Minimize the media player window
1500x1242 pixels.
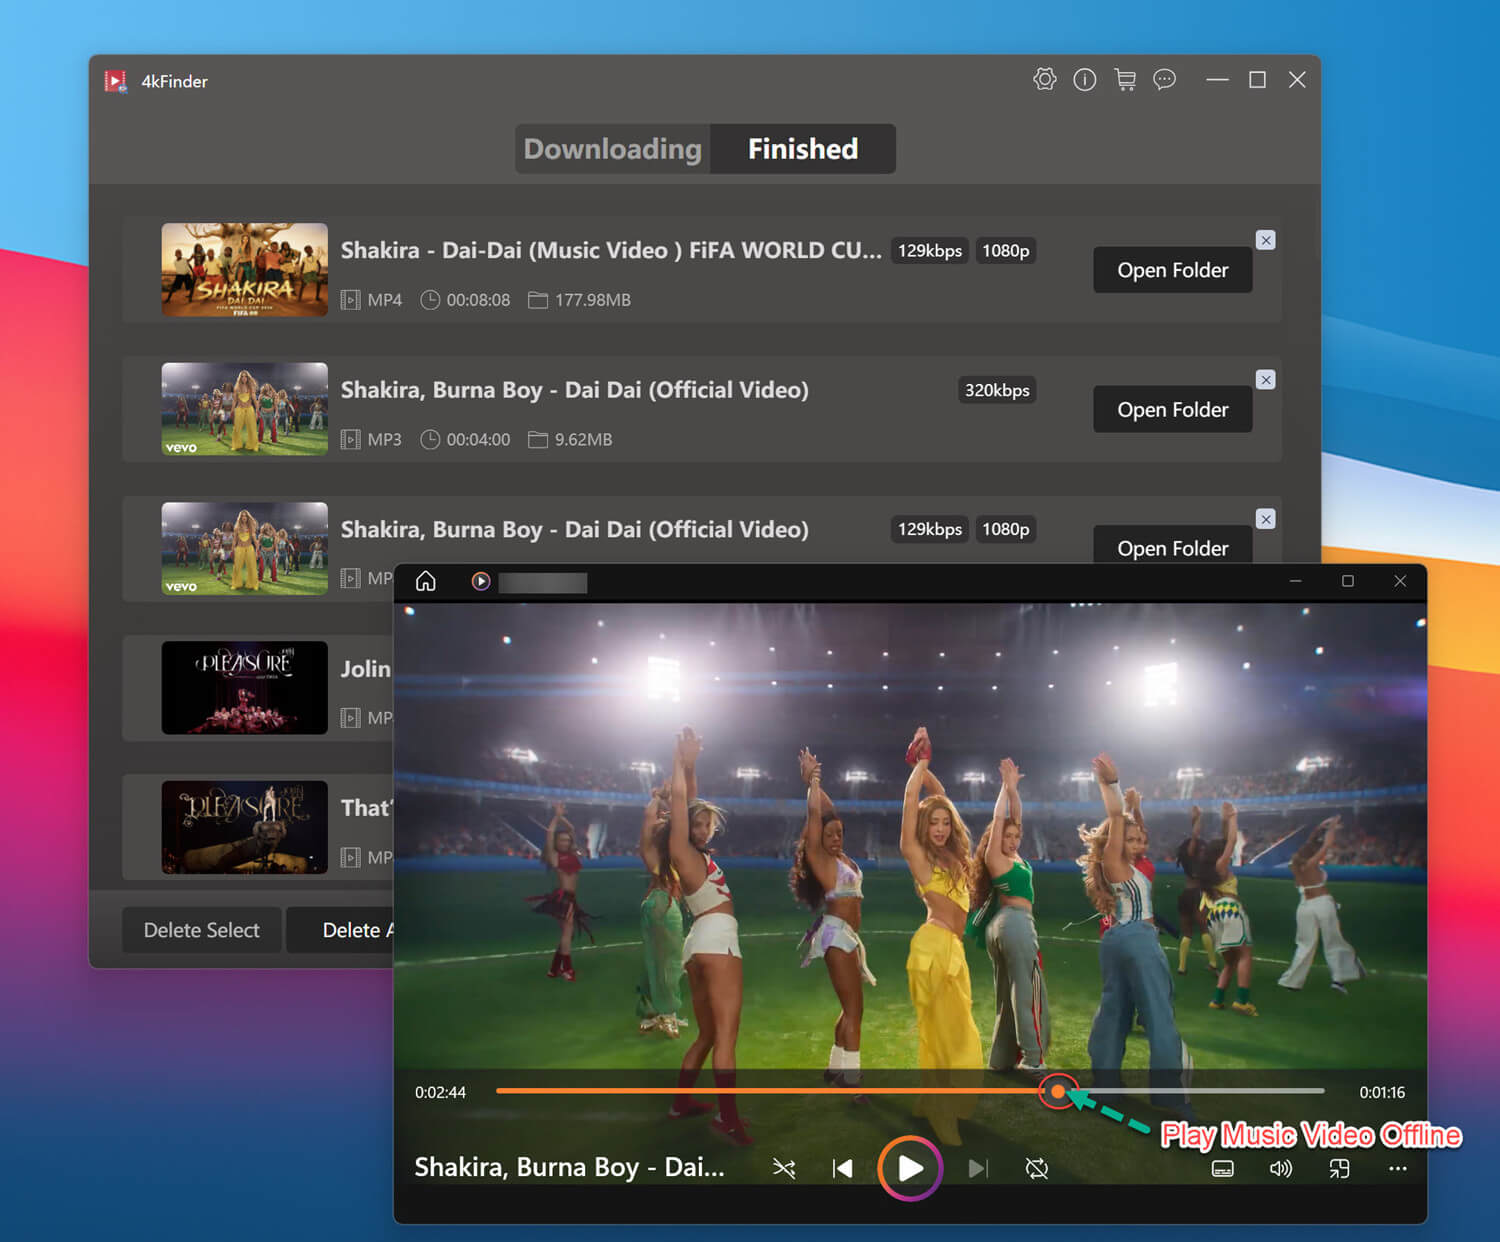coord(1296,581)
